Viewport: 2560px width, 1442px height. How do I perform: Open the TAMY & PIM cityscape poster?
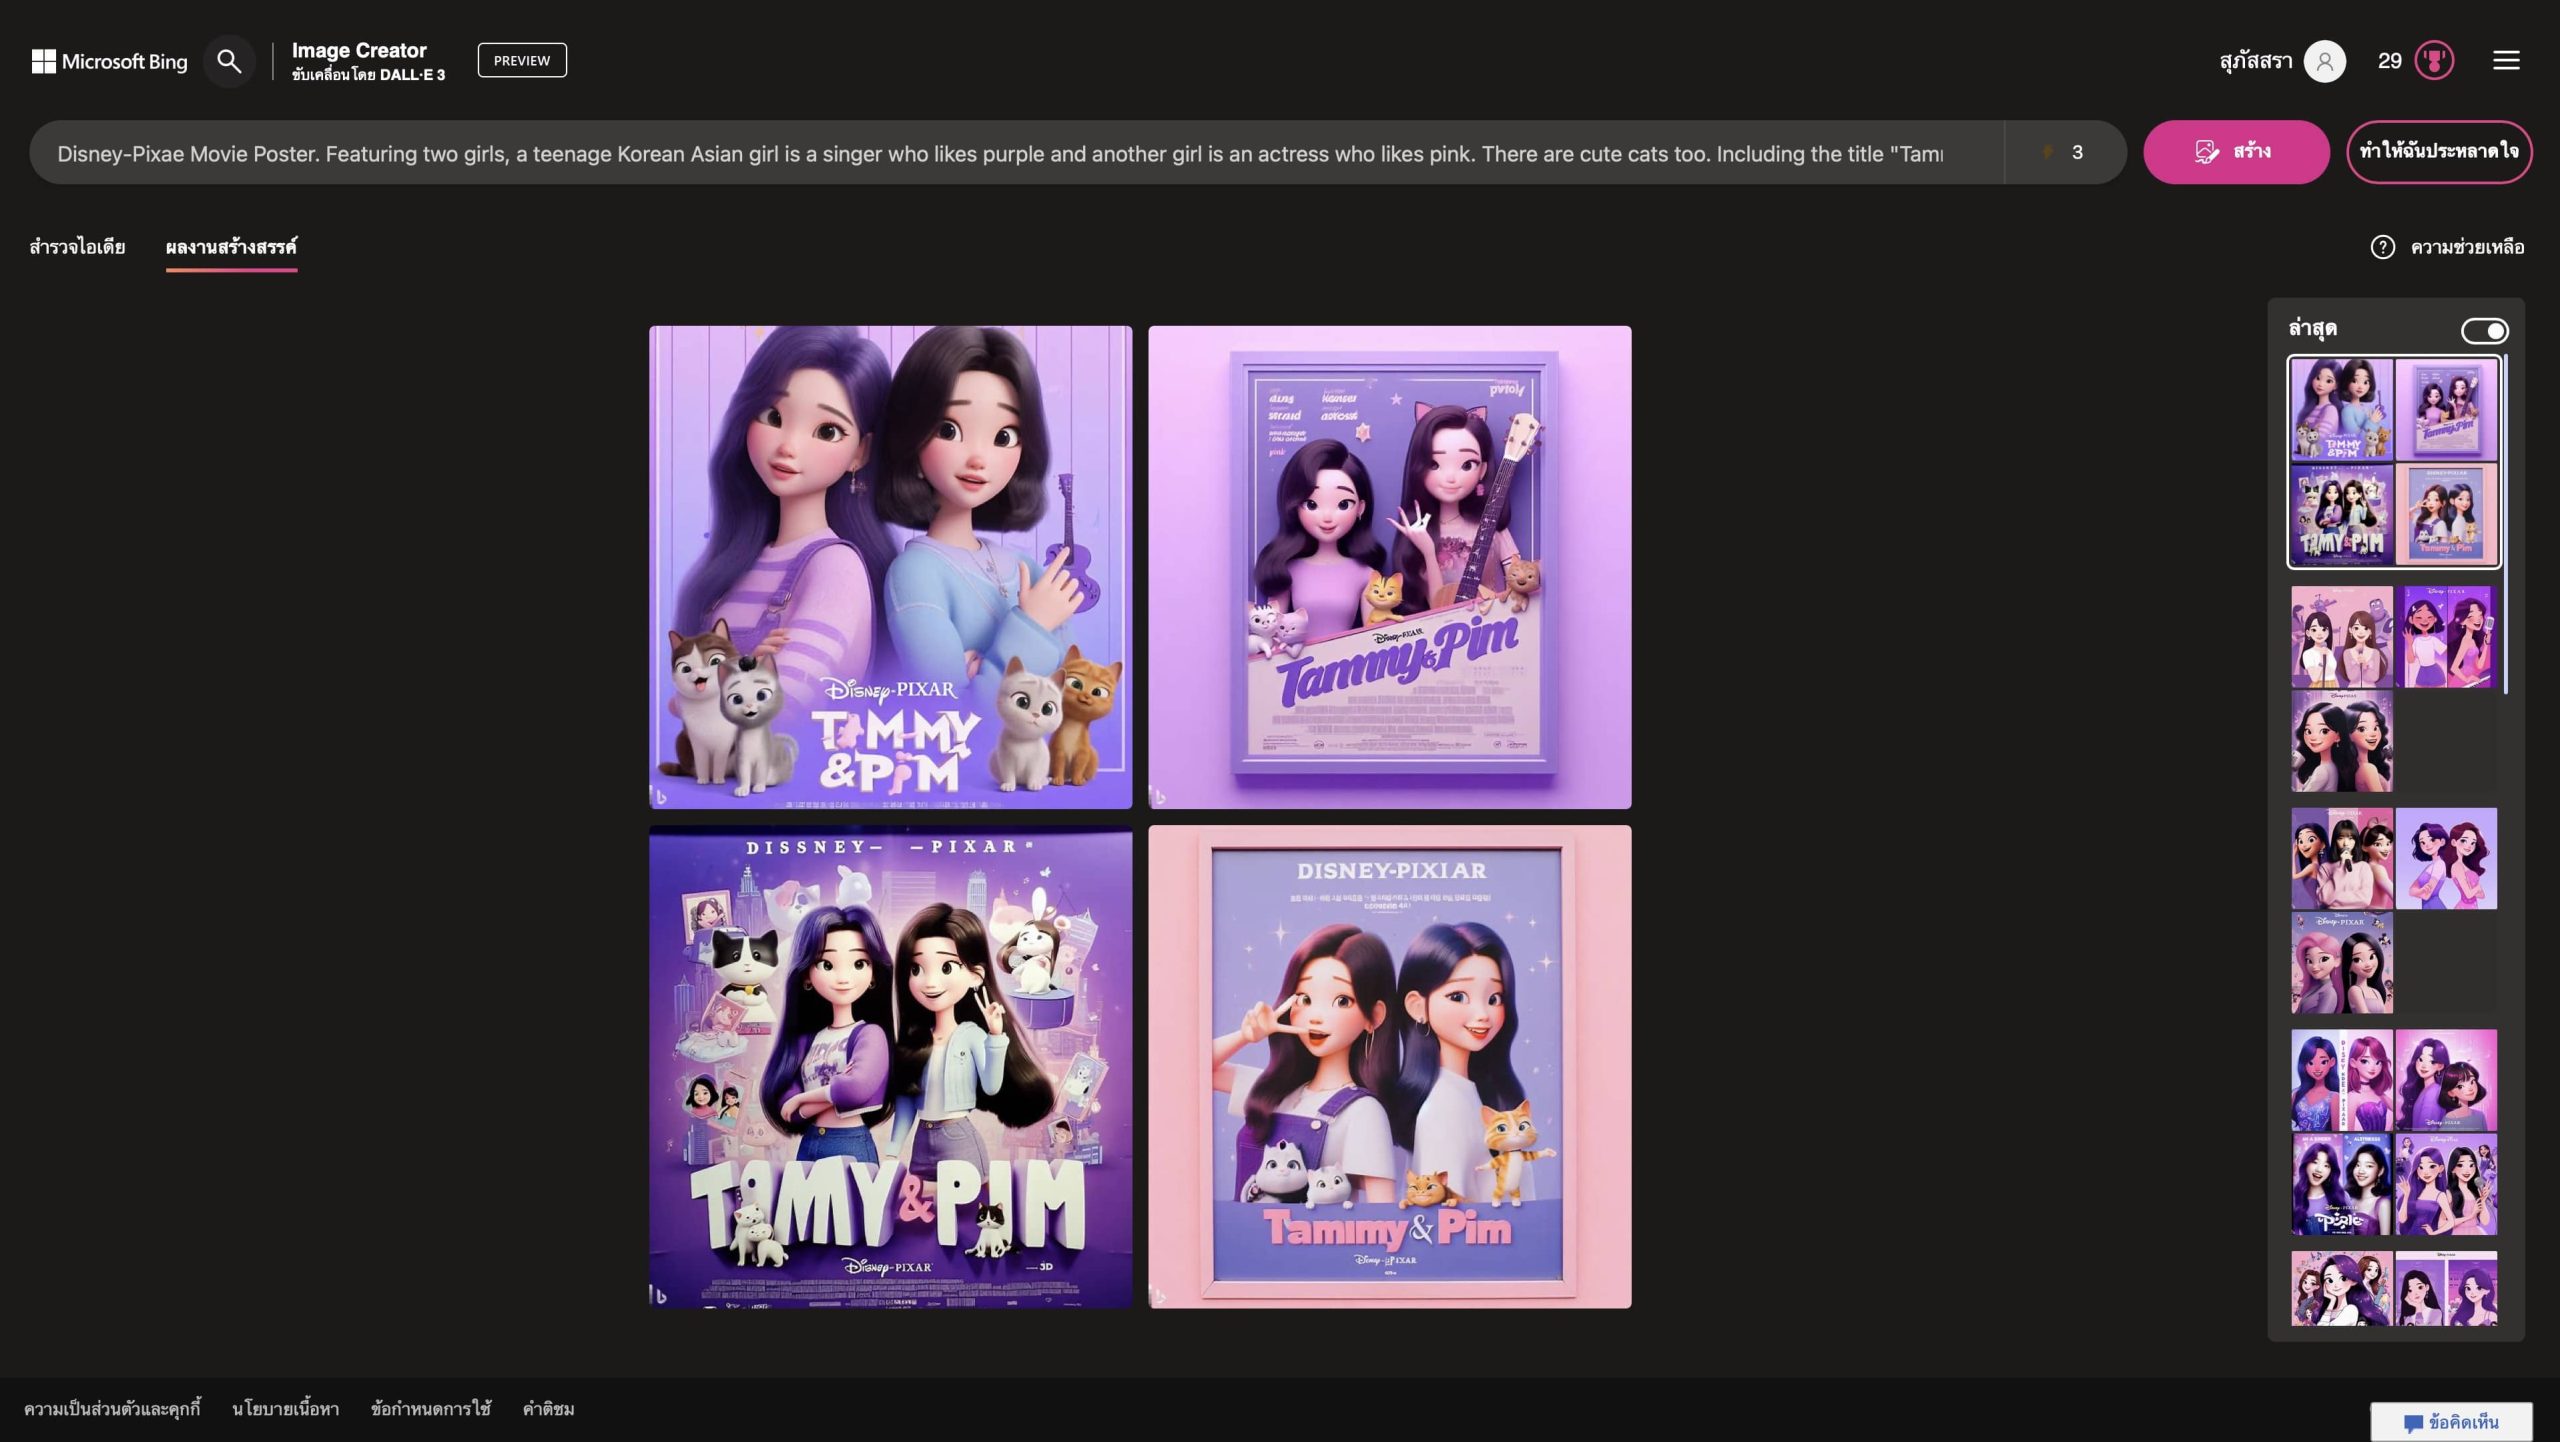[890, 1066]
